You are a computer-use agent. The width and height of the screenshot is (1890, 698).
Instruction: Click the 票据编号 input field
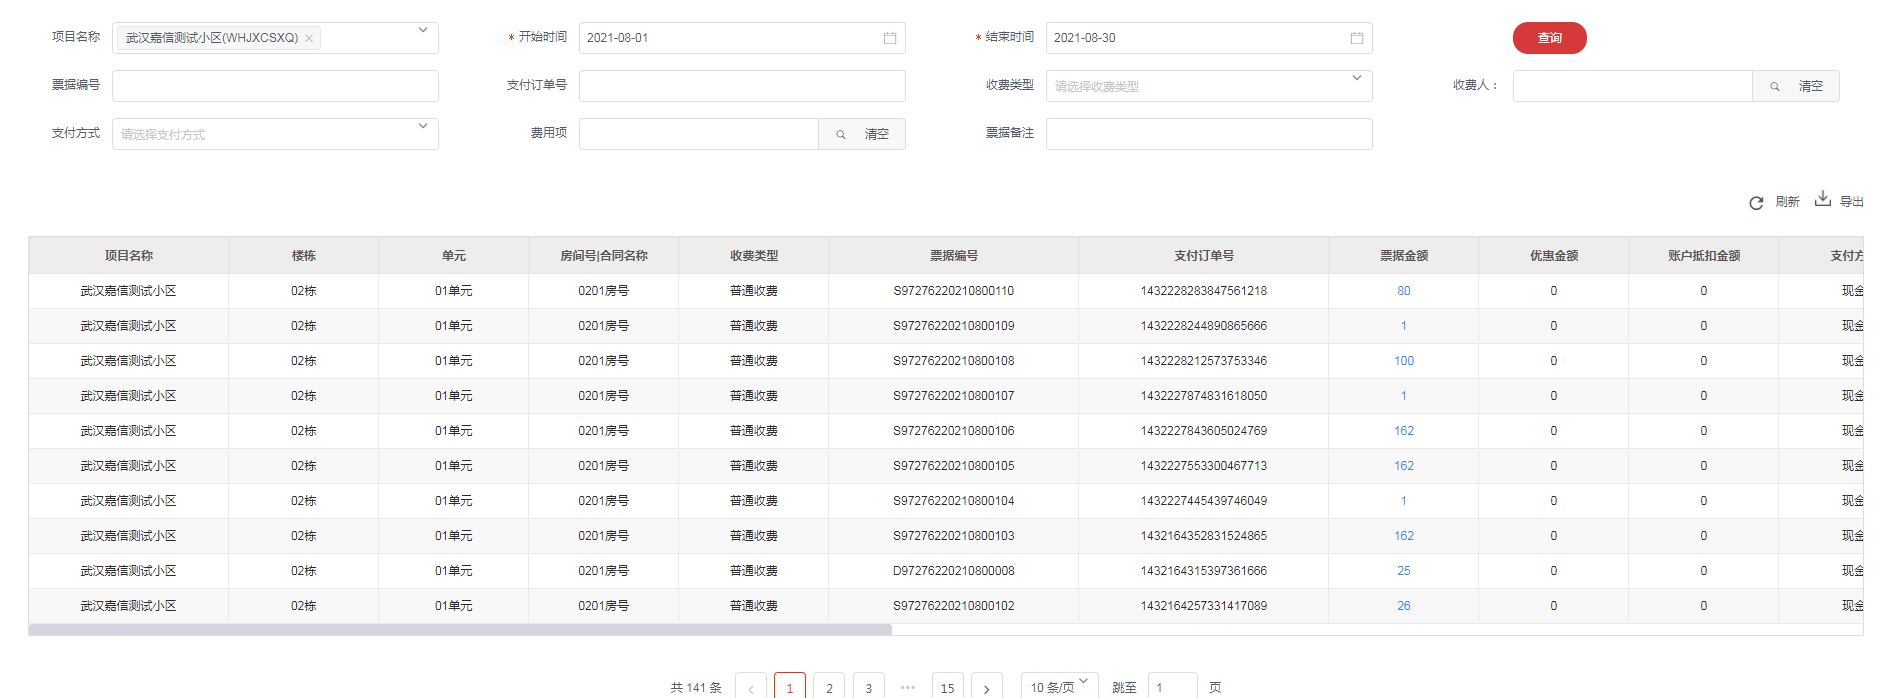[275, 86]
